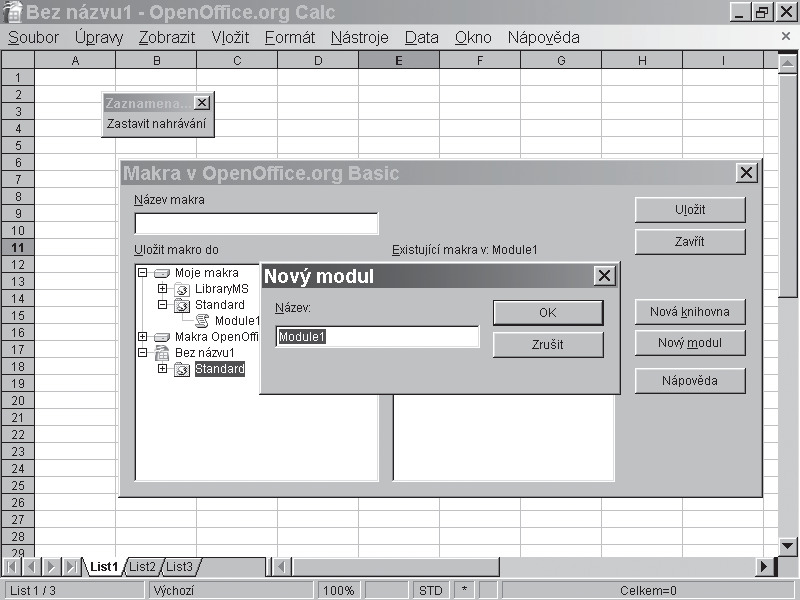
Task: Click horizontal scrollbar right arrow
Action: click(x=764, y=566)
